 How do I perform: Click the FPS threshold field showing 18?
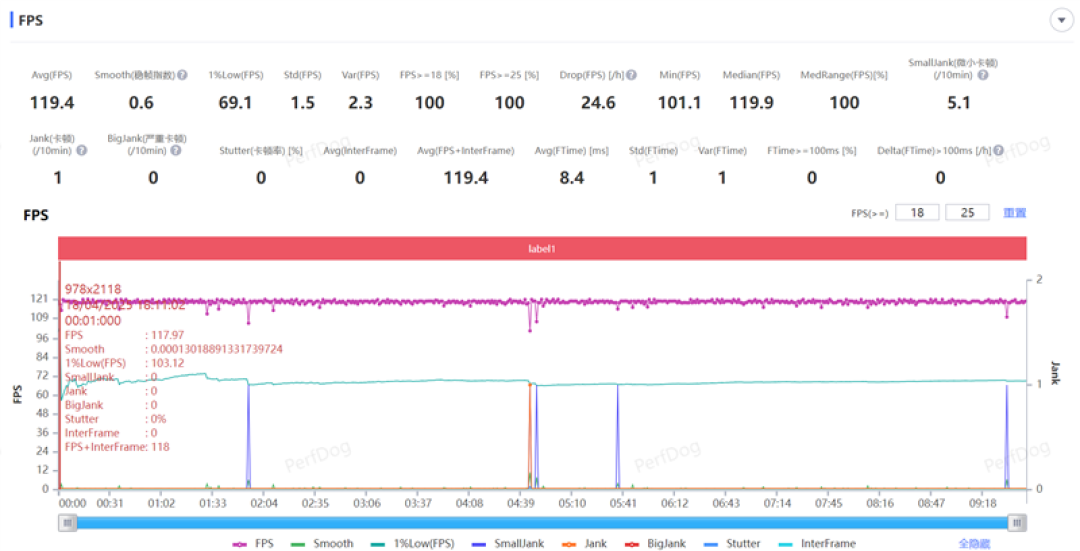[917, 212]
